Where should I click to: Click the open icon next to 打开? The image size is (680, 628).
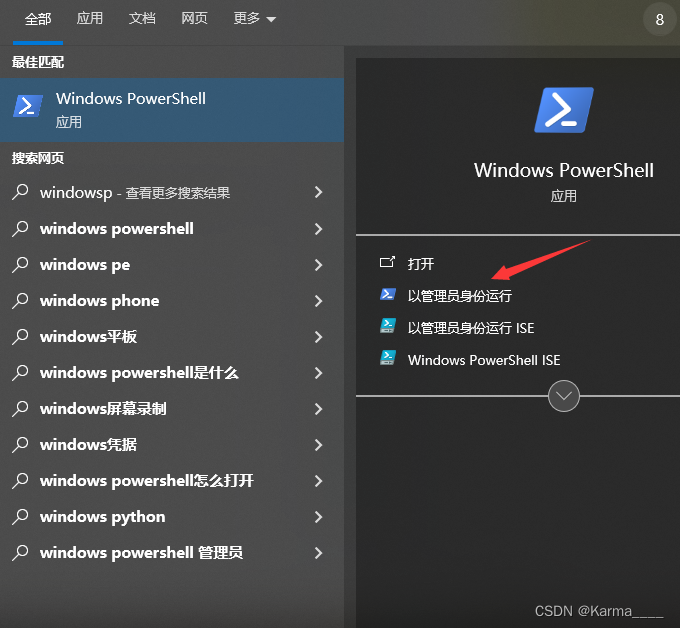[x=387, y=262]
